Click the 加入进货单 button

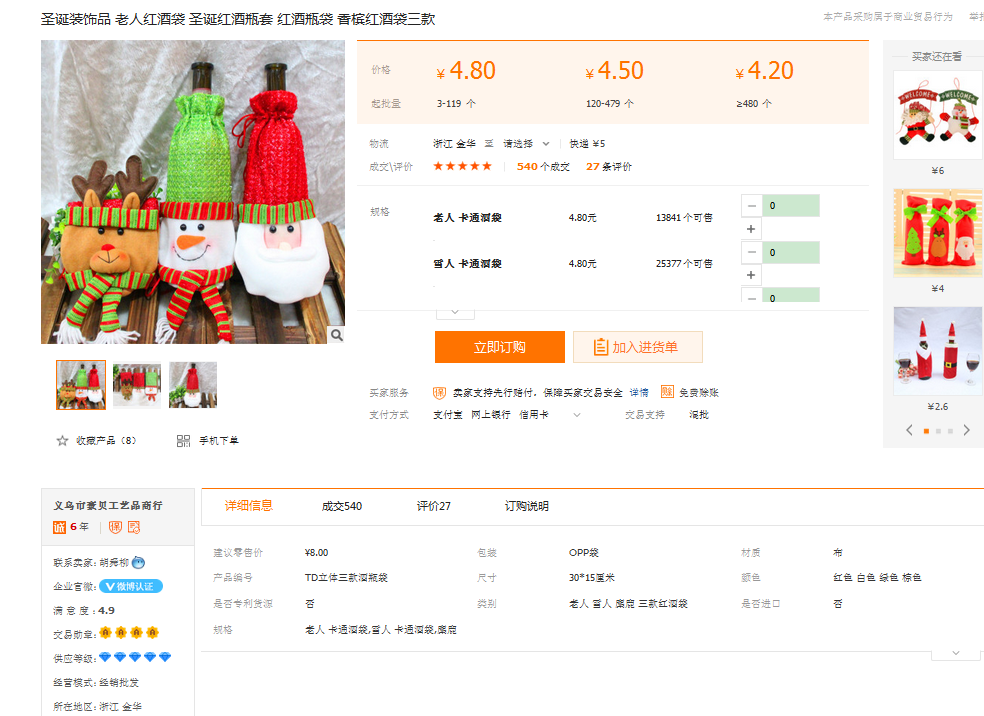point(637,347)
